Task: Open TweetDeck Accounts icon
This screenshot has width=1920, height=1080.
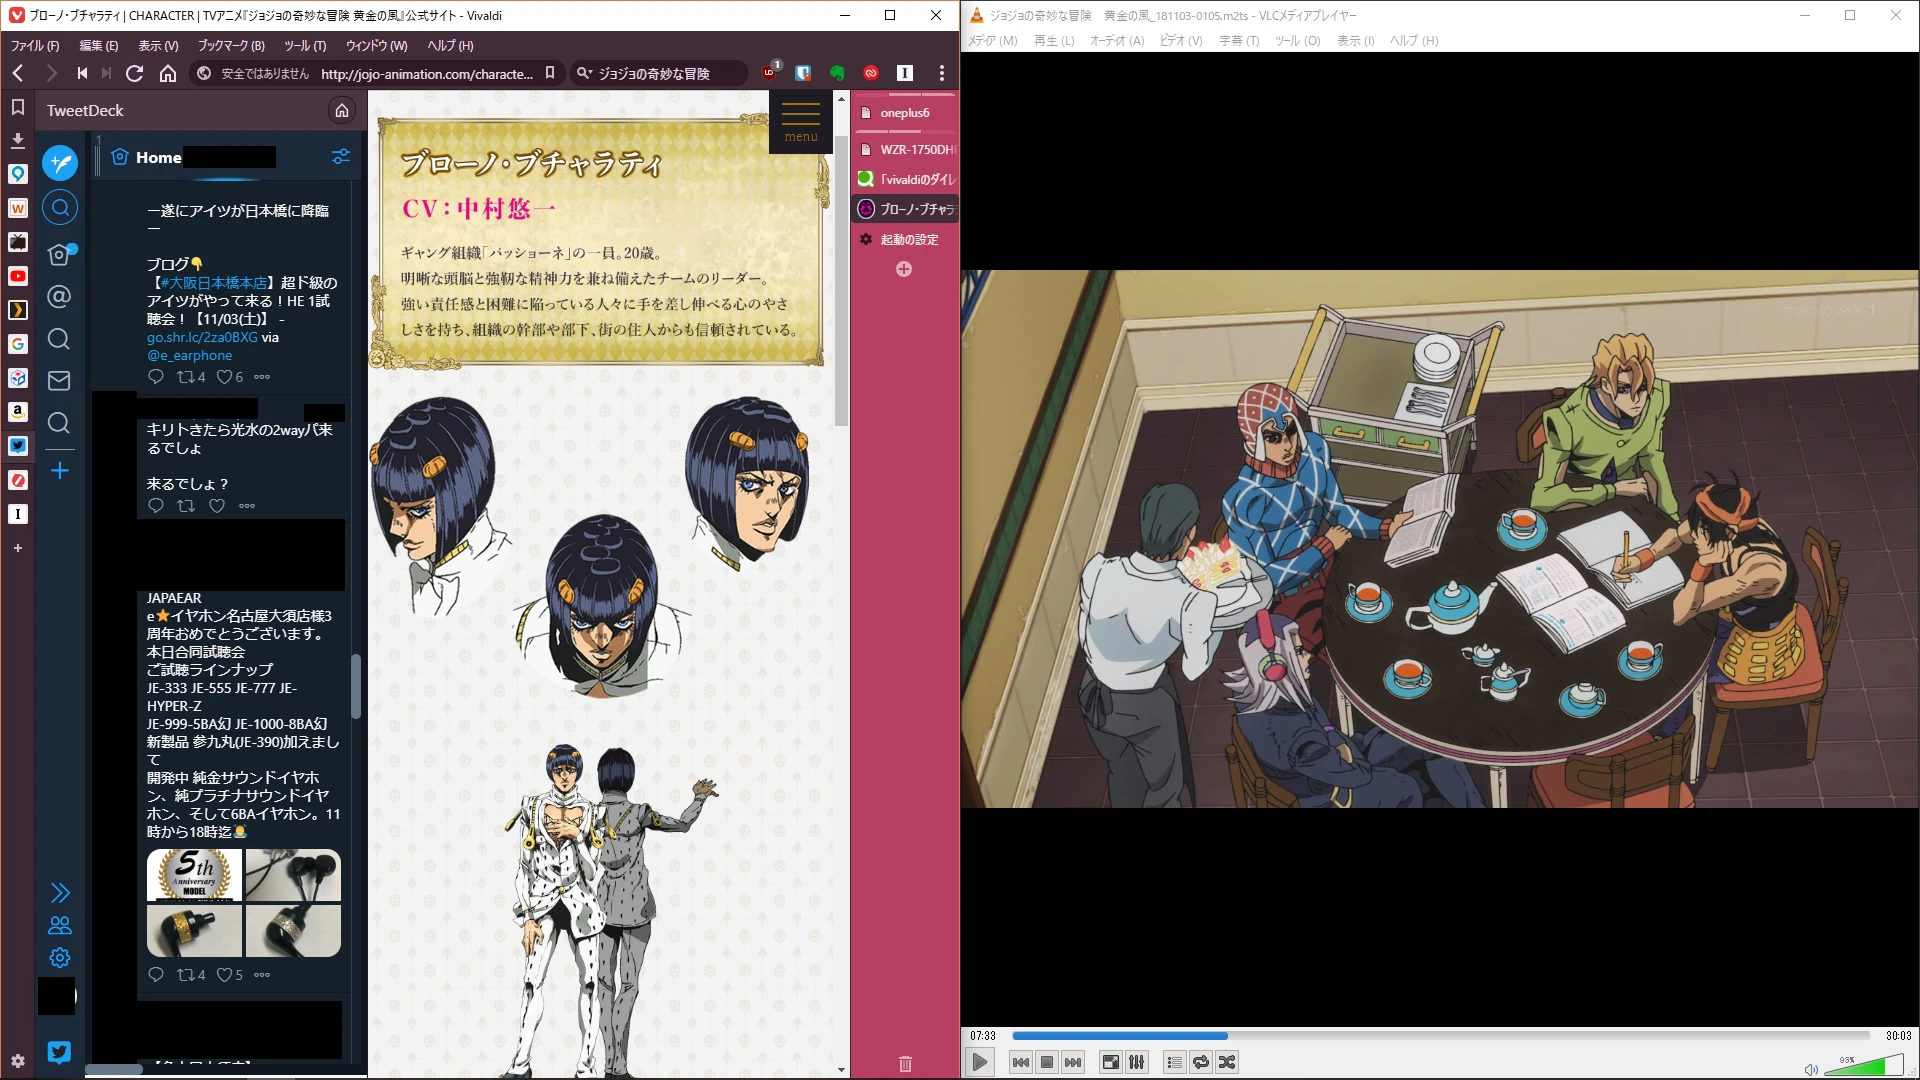Action: (60, 925)
